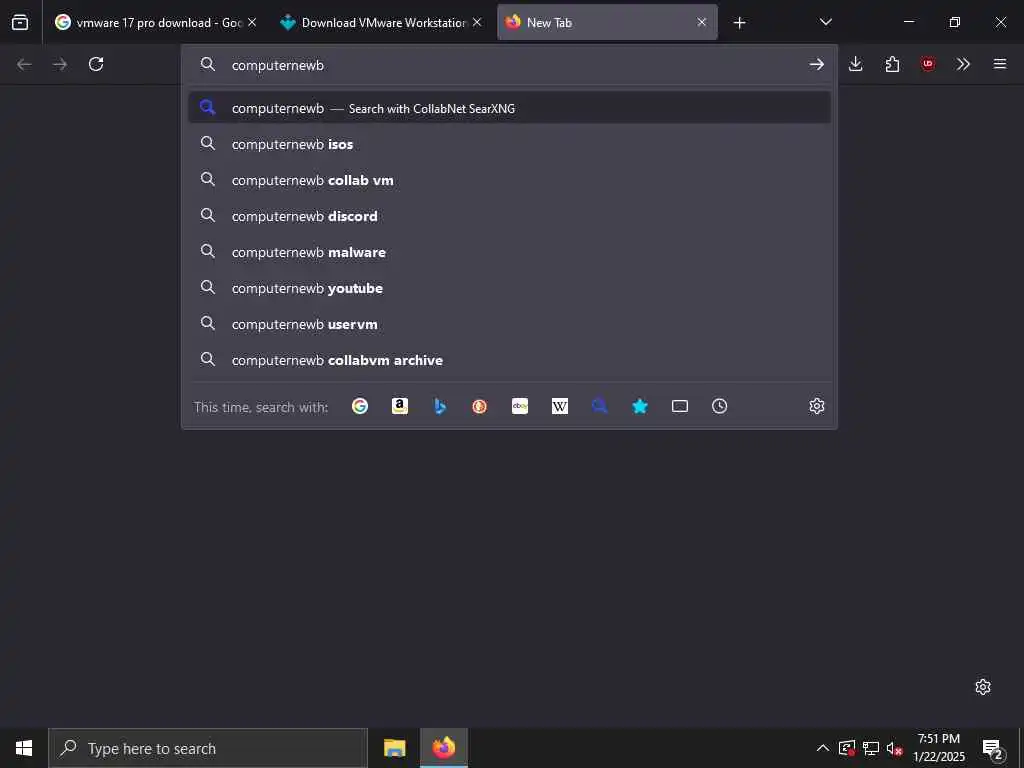Screen dimensions: 1024x768
Task: Search bookmarks via the star icon
Action: (x=640, y=406)
